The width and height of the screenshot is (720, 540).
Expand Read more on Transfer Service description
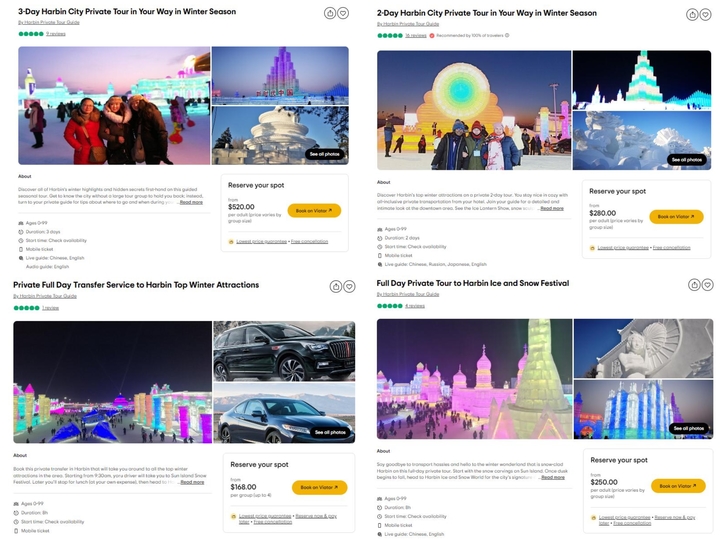pyautogui.click(x=192, y=482)
